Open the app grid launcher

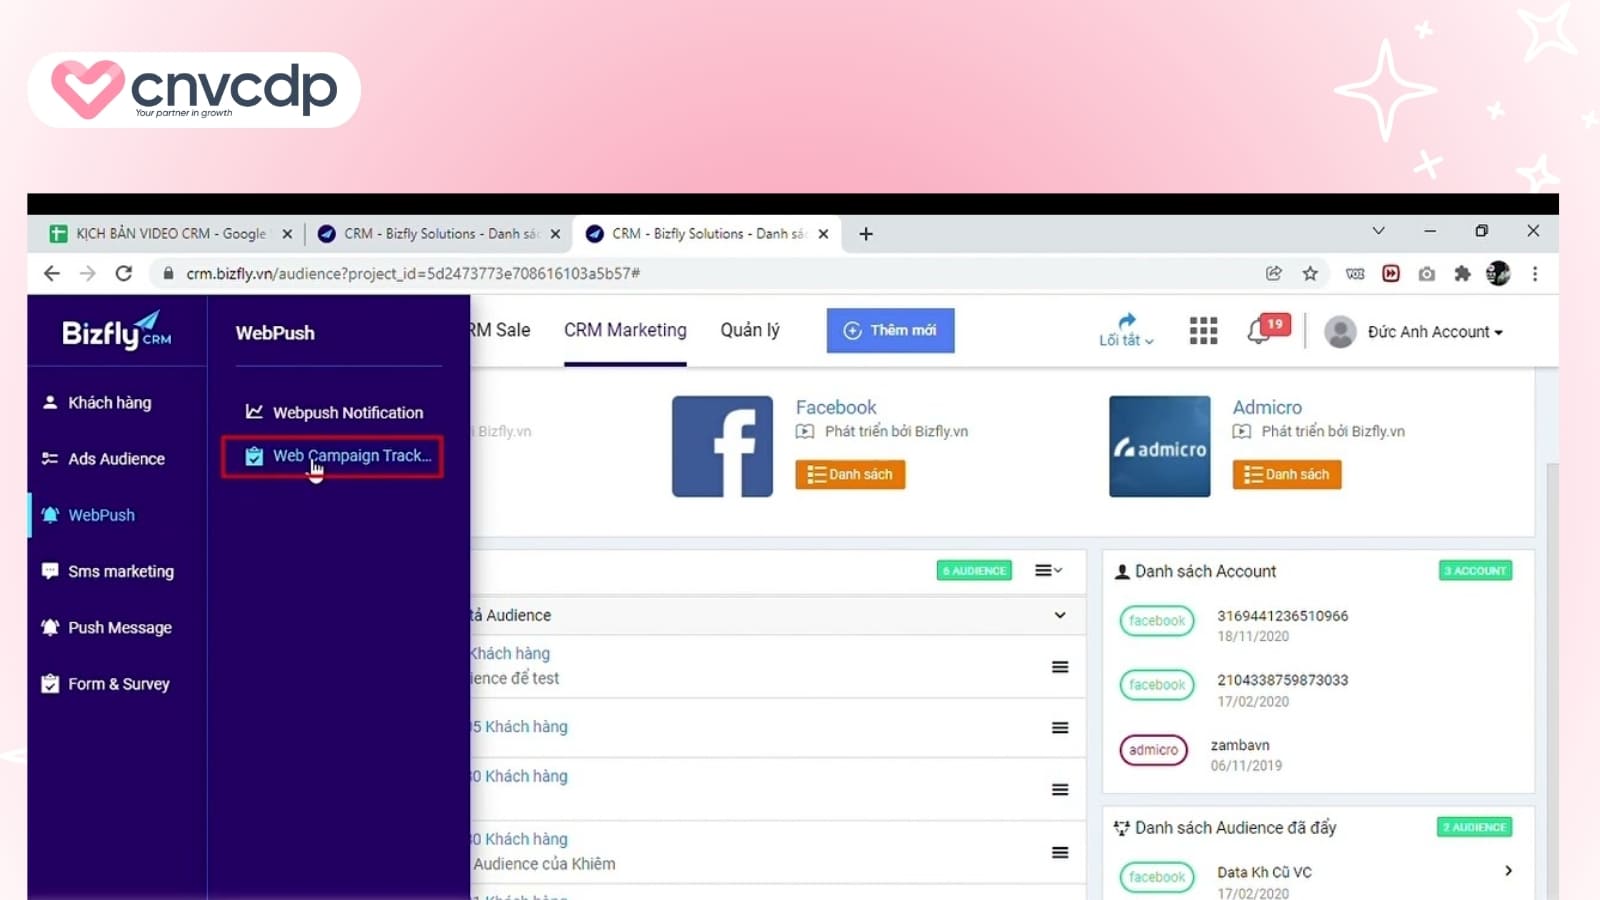pyautogui.click(x=1203, y=330)
